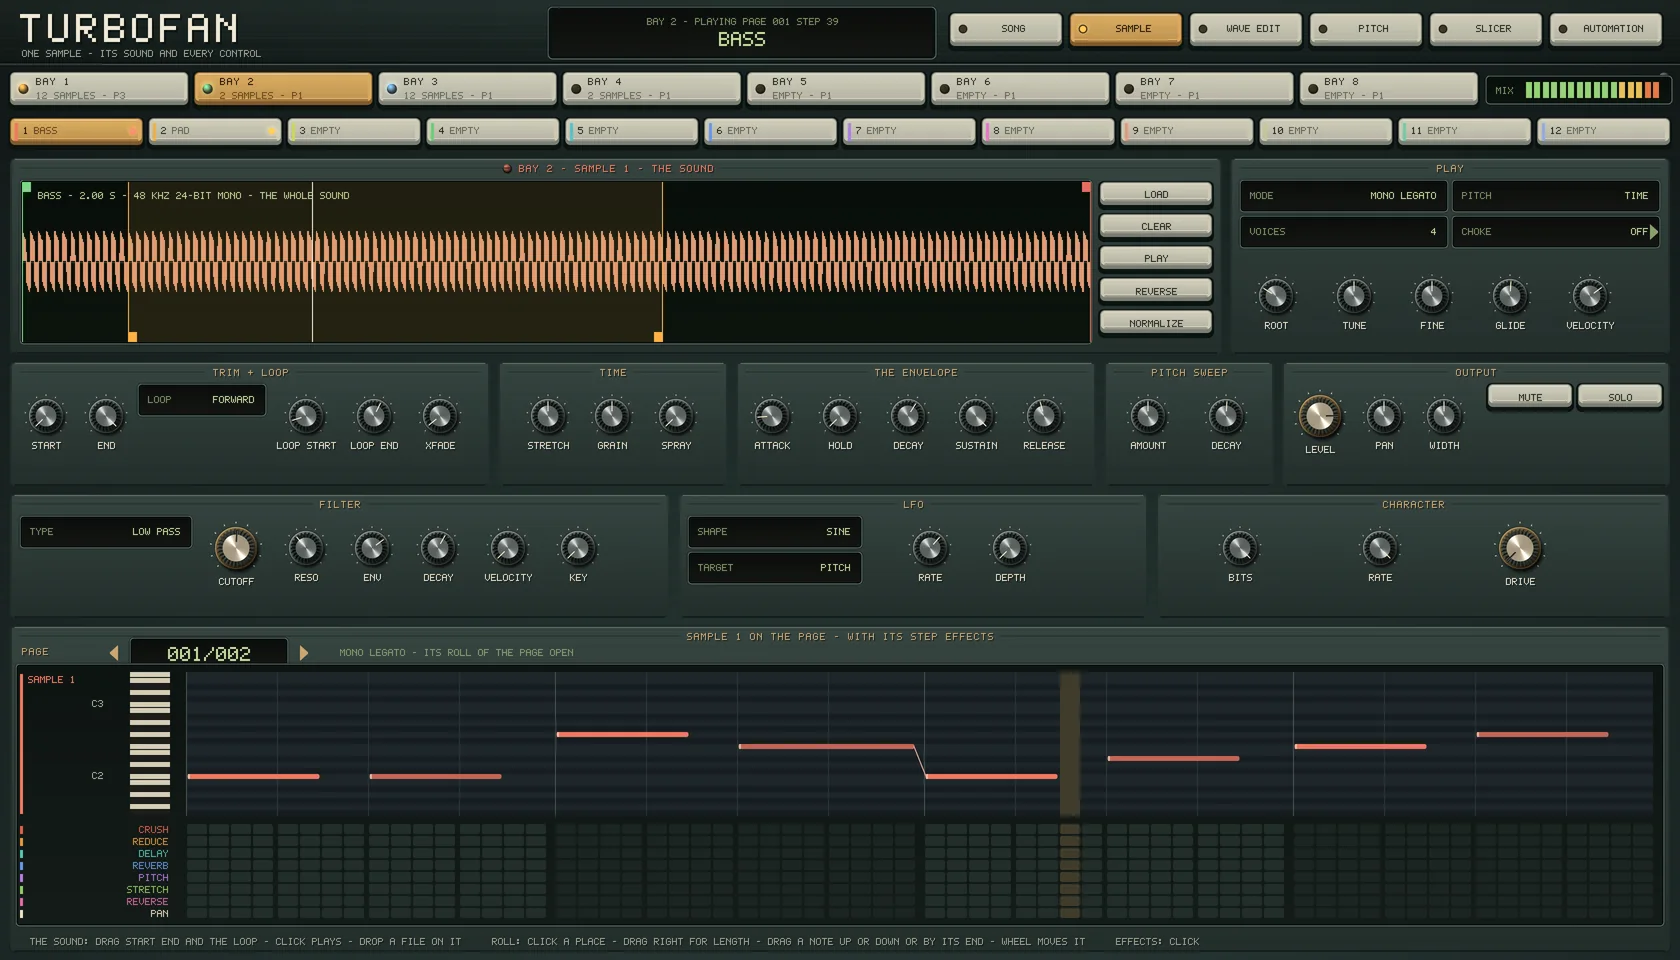Open the SLICER tab

pos(1485,29)
